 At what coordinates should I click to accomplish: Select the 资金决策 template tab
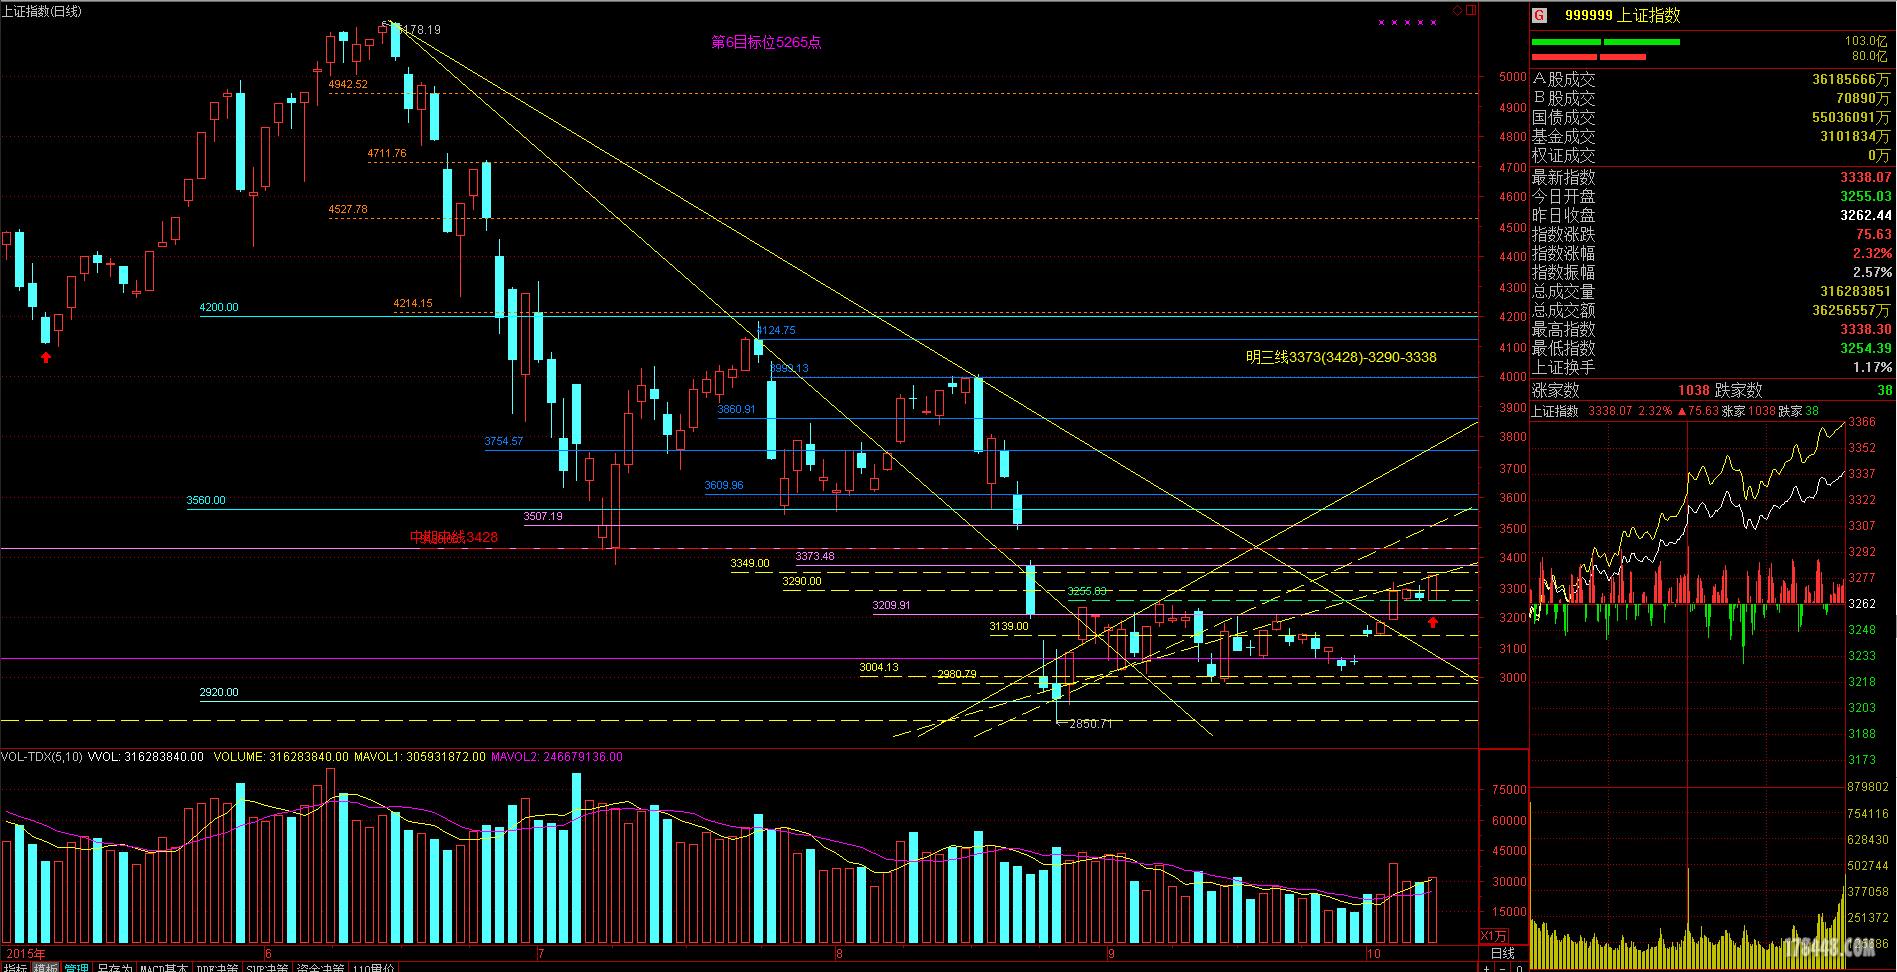click(321, 967)
